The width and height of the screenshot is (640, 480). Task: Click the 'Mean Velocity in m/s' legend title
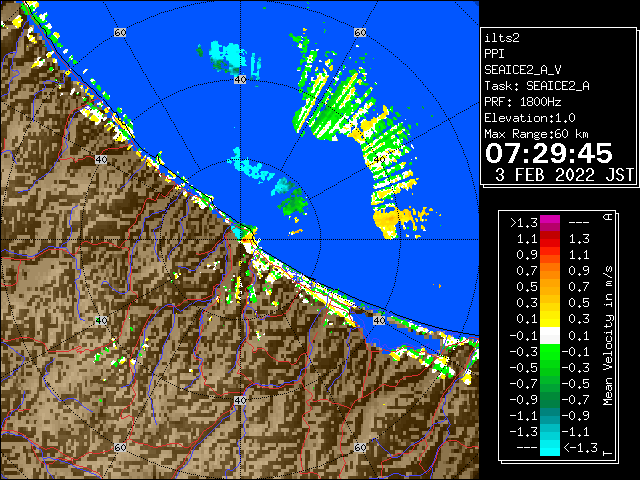(608, 336)
